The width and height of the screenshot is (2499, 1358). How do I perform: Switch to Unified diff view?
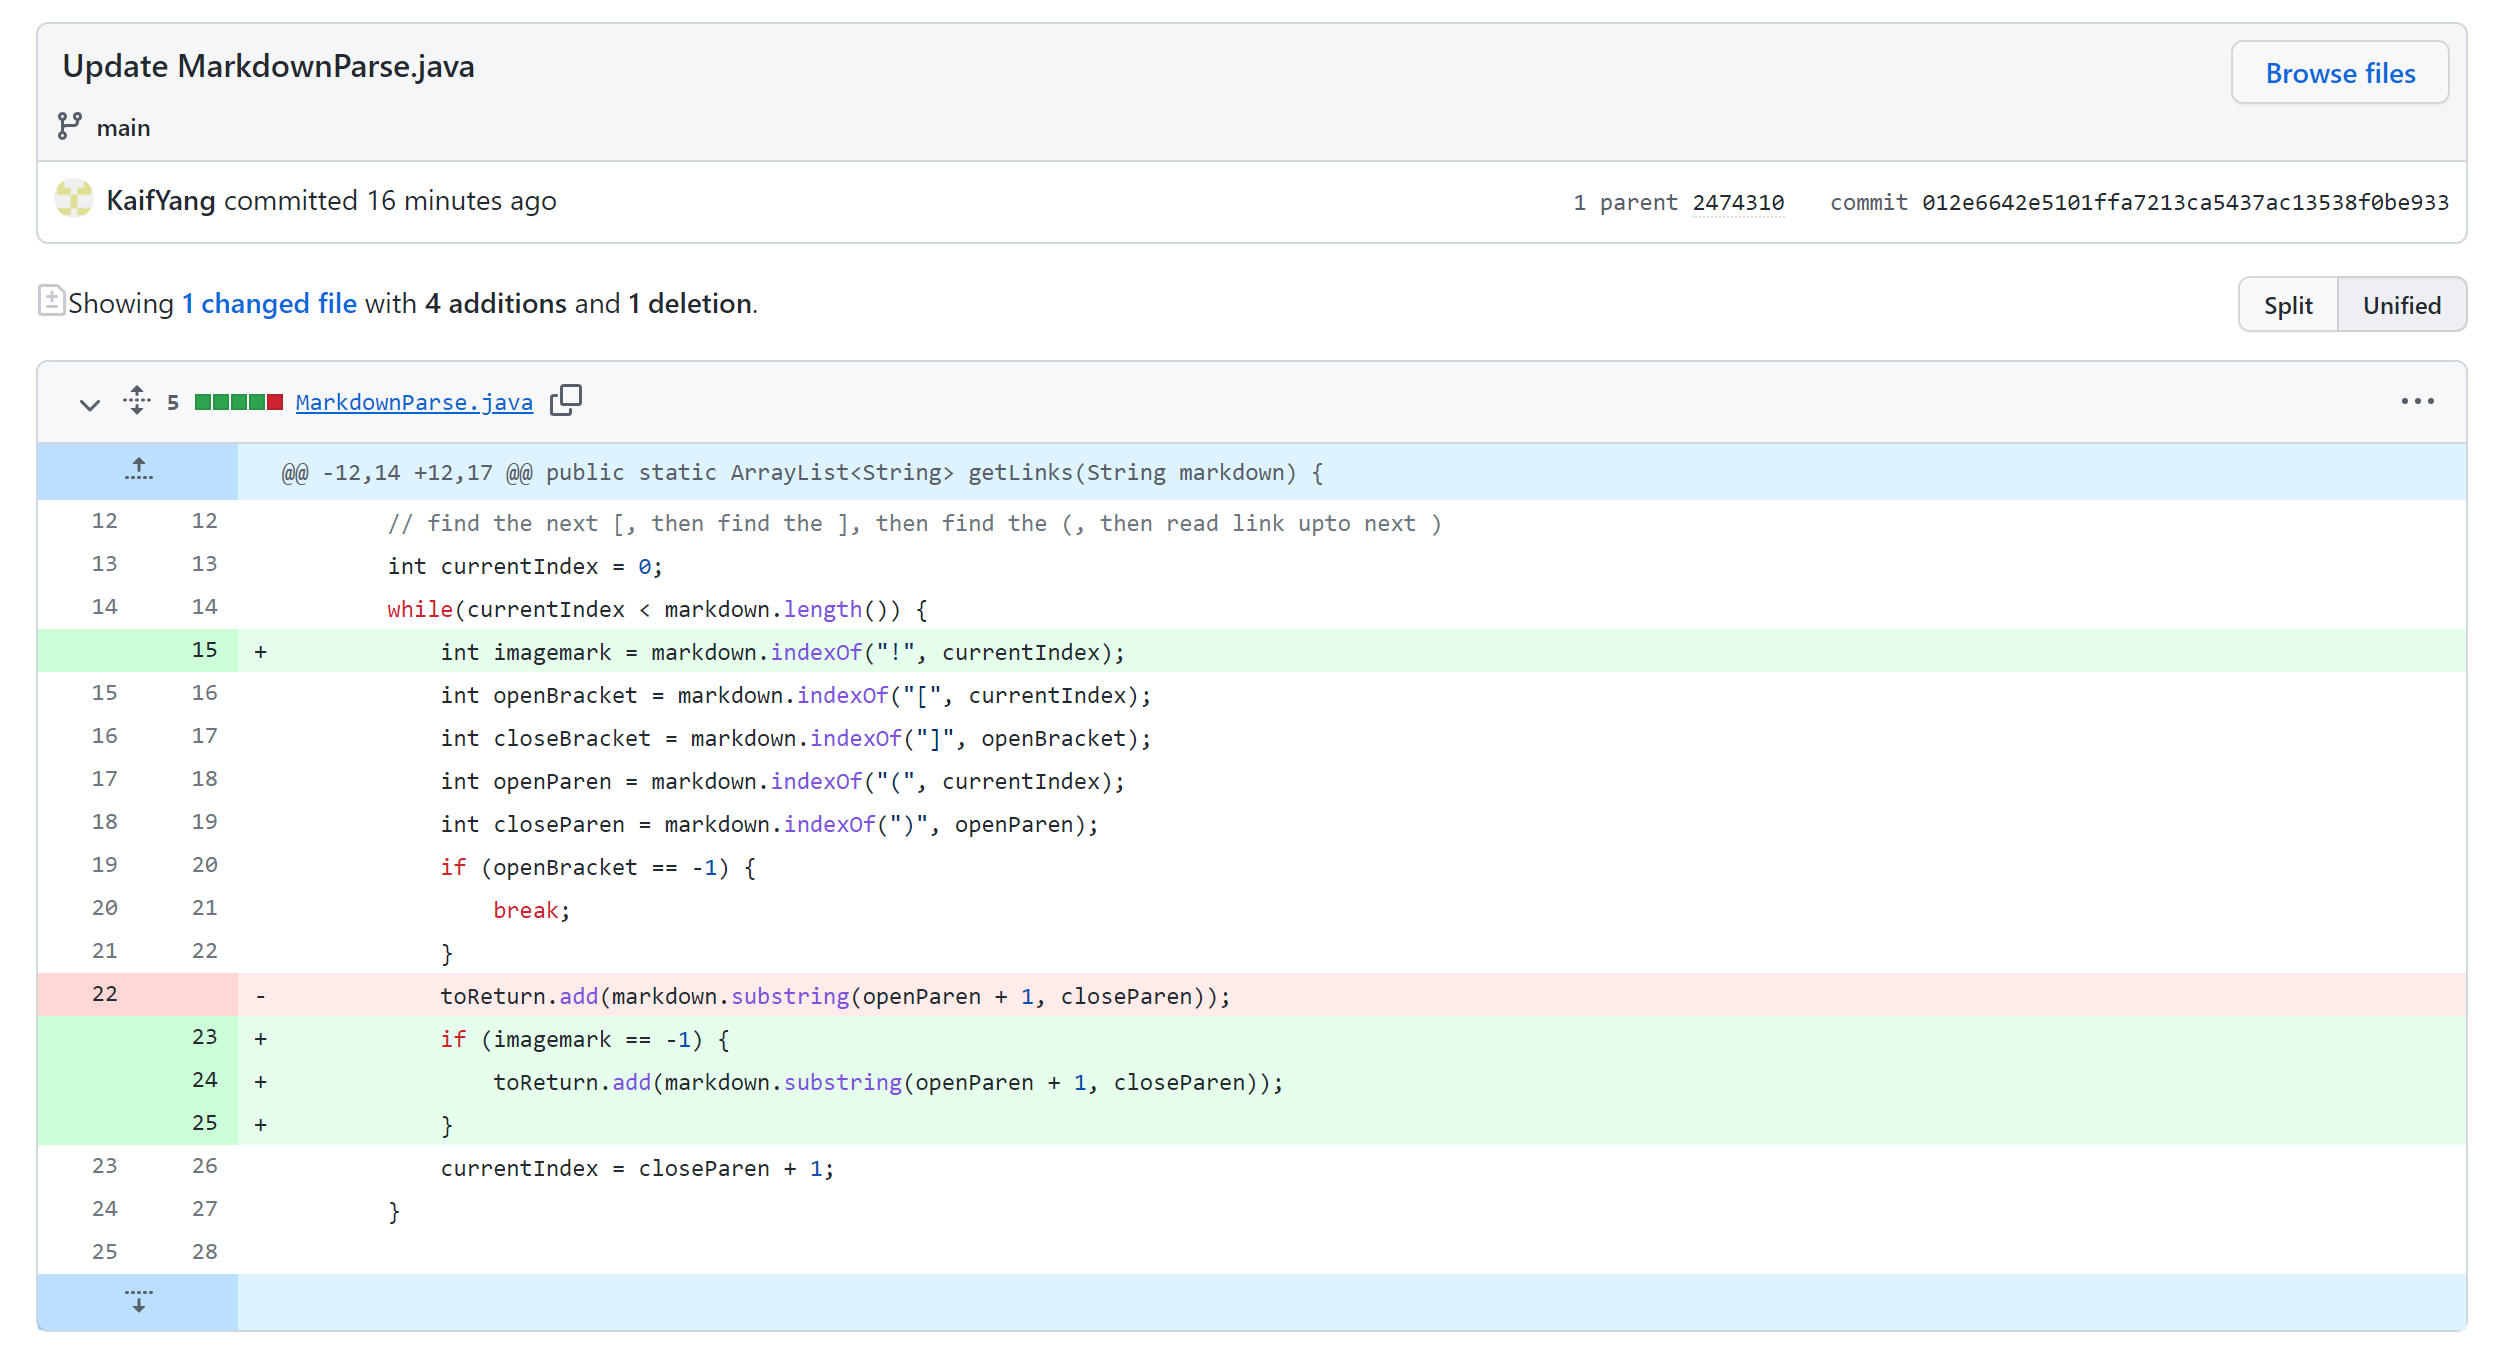pyautogui.click(x=2401, y=305)
